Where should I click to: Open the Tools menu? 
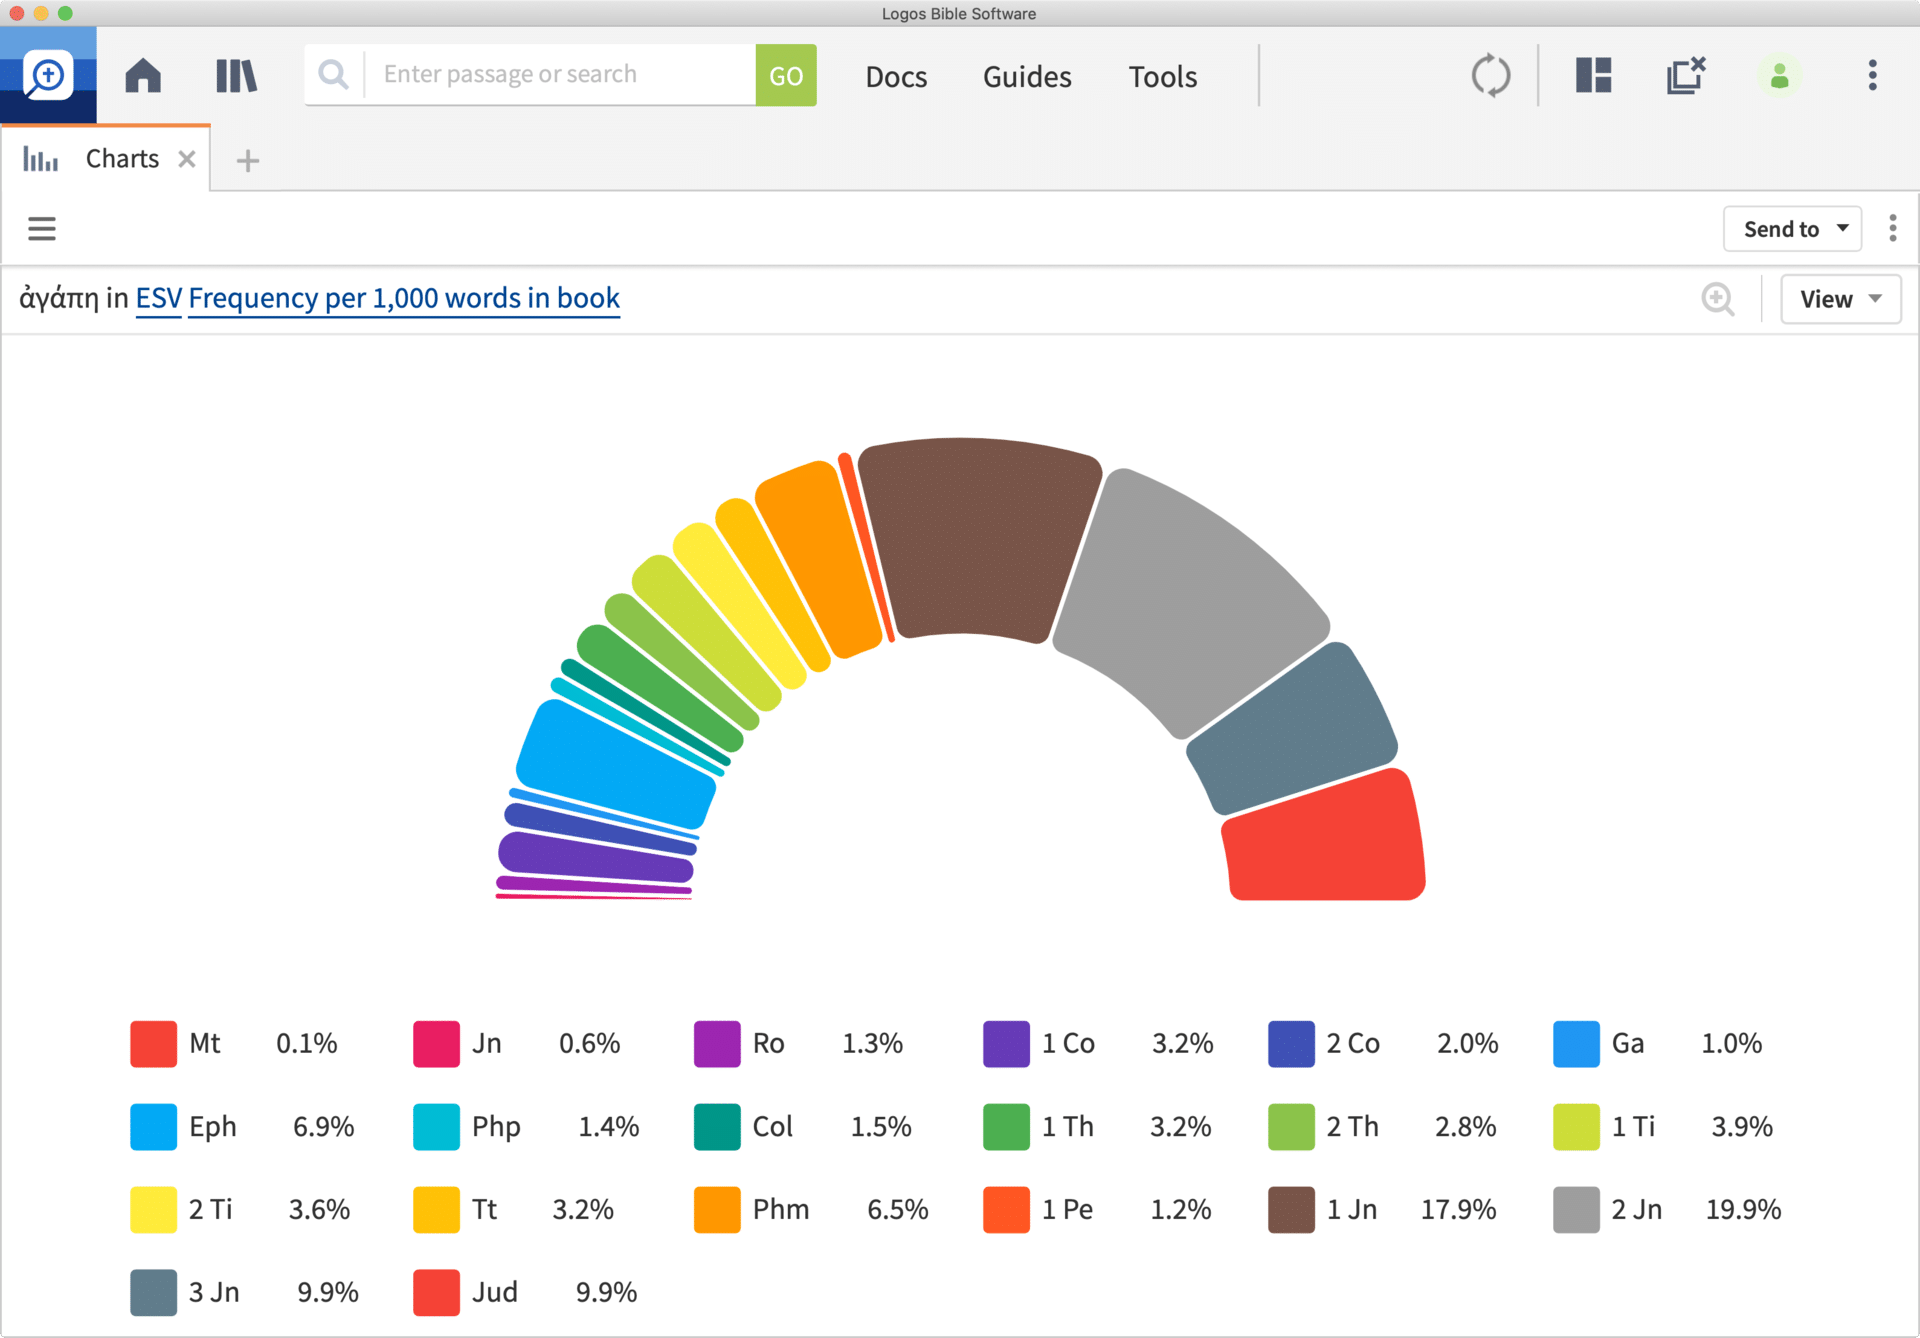[1163, 77]
